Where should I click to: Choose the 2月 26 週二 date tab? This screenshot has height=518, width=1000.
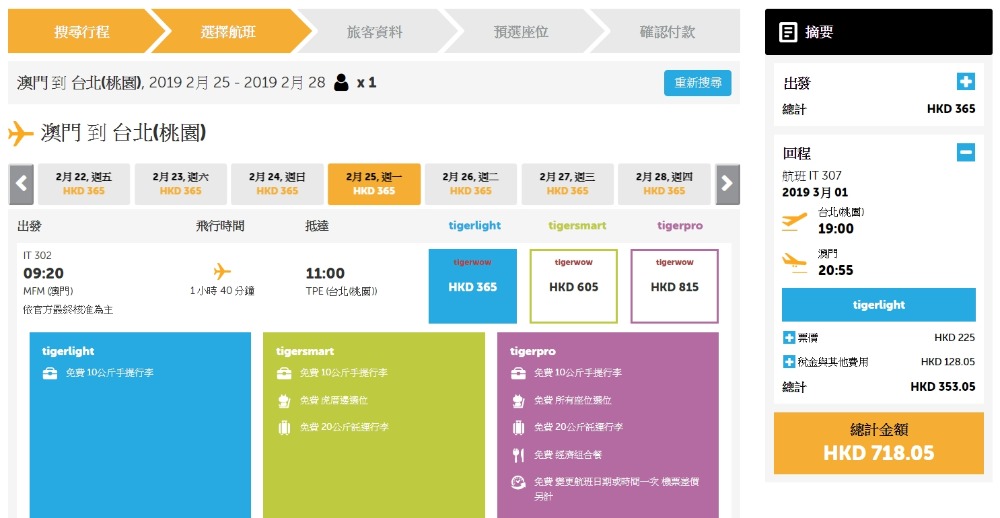tap(471, 184)
